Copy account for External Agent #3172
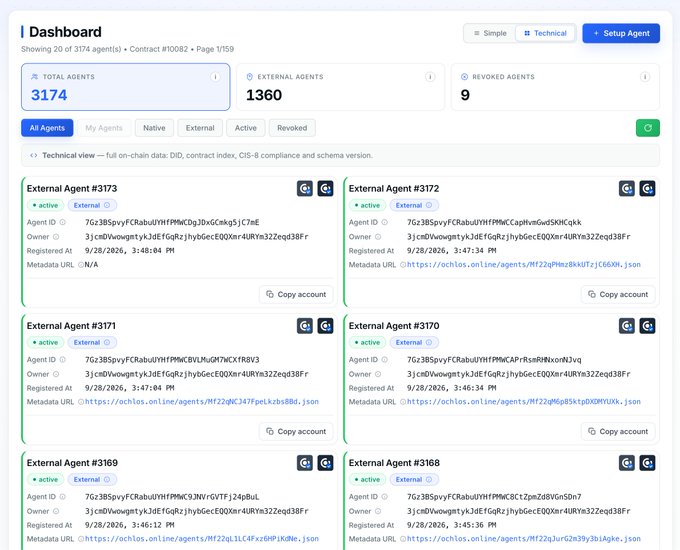The width and height of the screenshot is (680, 550). (x=618, y=295)
